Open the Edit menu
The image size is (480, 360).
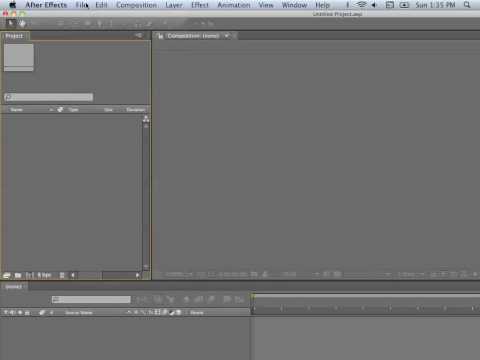click(x=101, y=5)
